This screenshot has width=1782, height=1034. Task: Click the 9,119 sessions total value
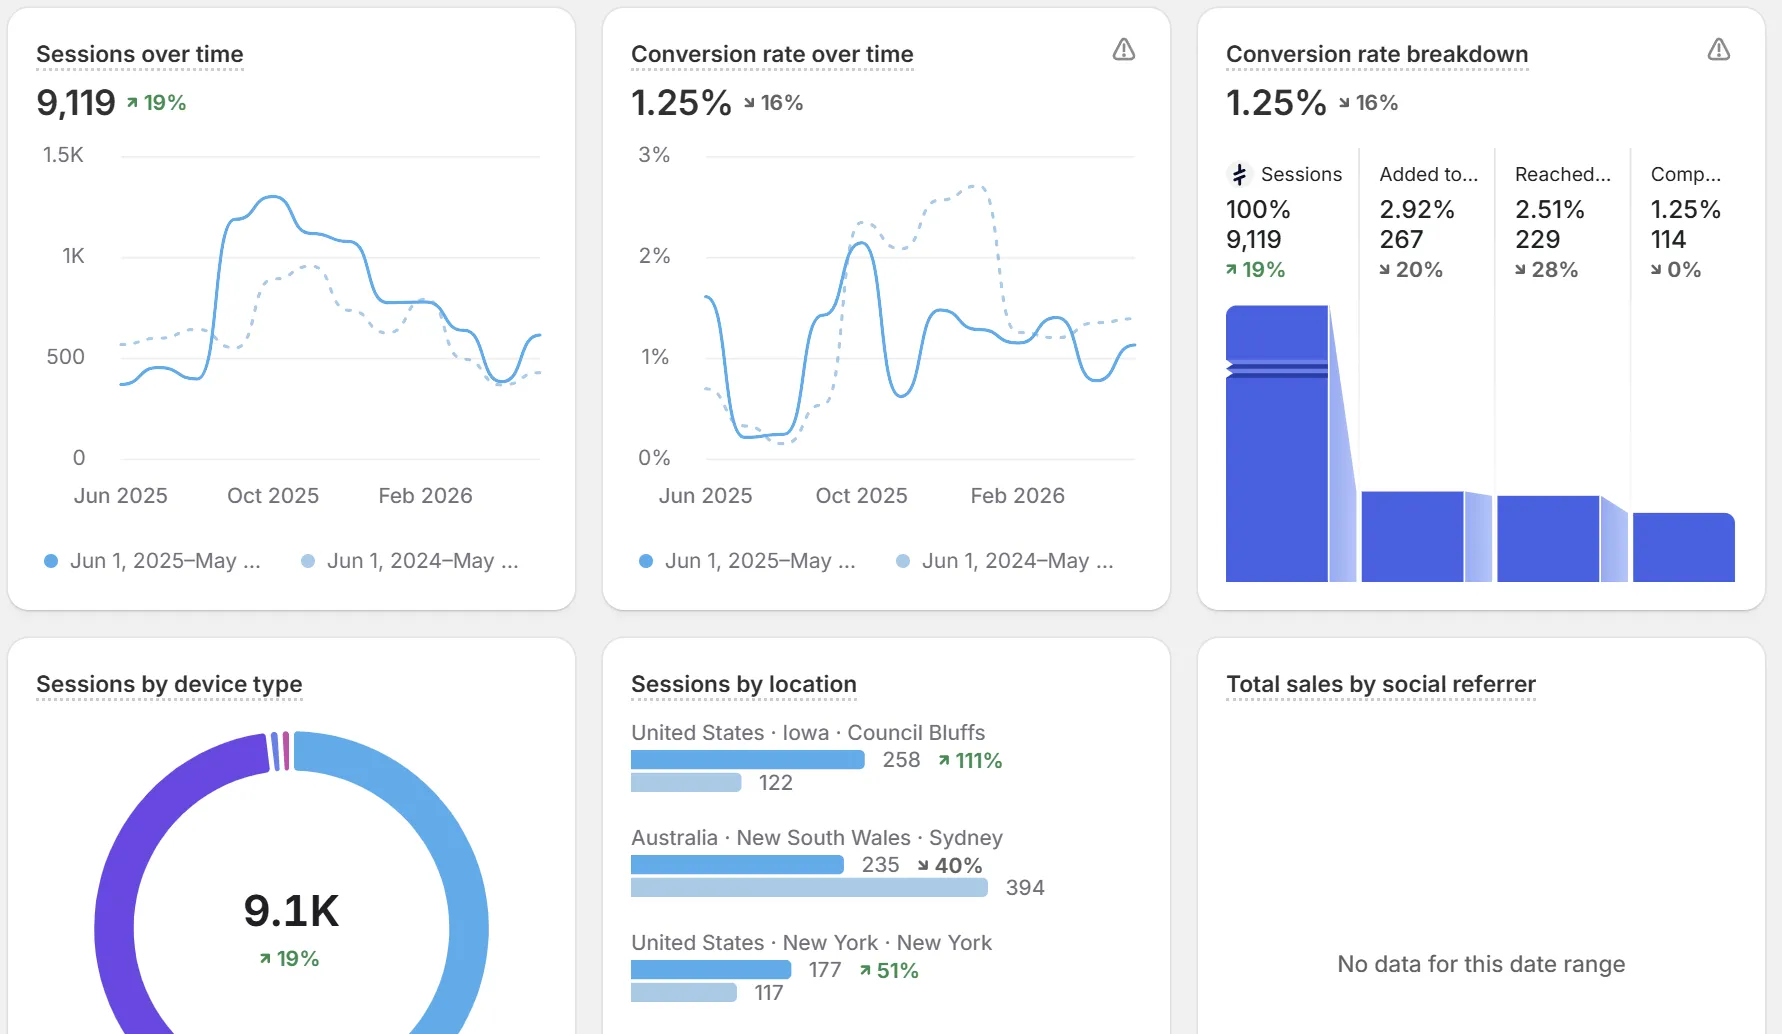coord(76,102)
